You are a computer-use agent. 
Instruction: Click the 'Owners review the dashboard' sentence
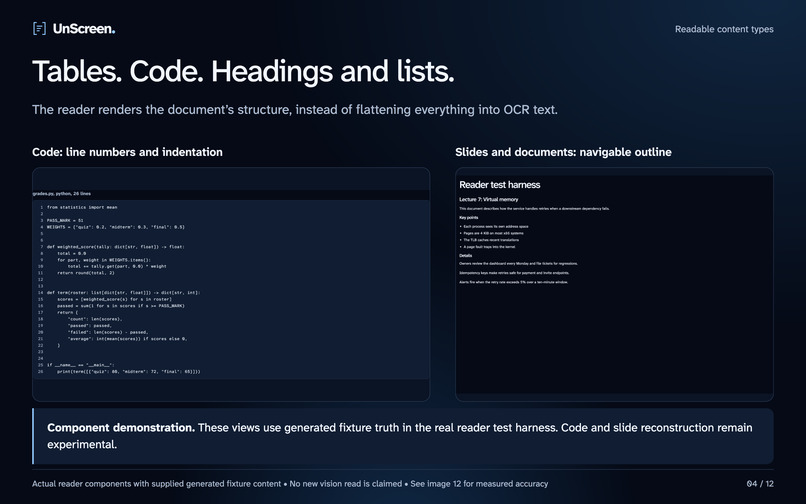pos(518,264)
